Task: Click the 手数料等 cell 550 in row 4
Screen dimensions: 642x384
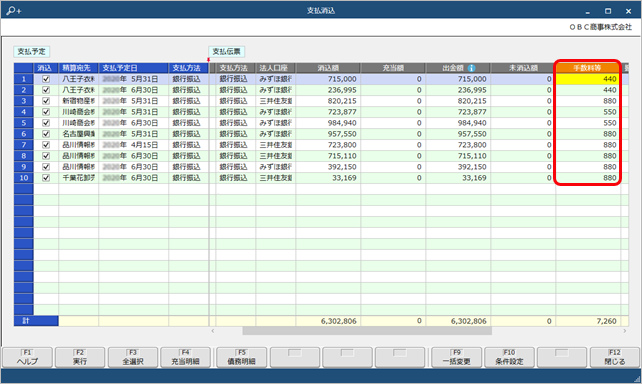Action: (588, 112)
